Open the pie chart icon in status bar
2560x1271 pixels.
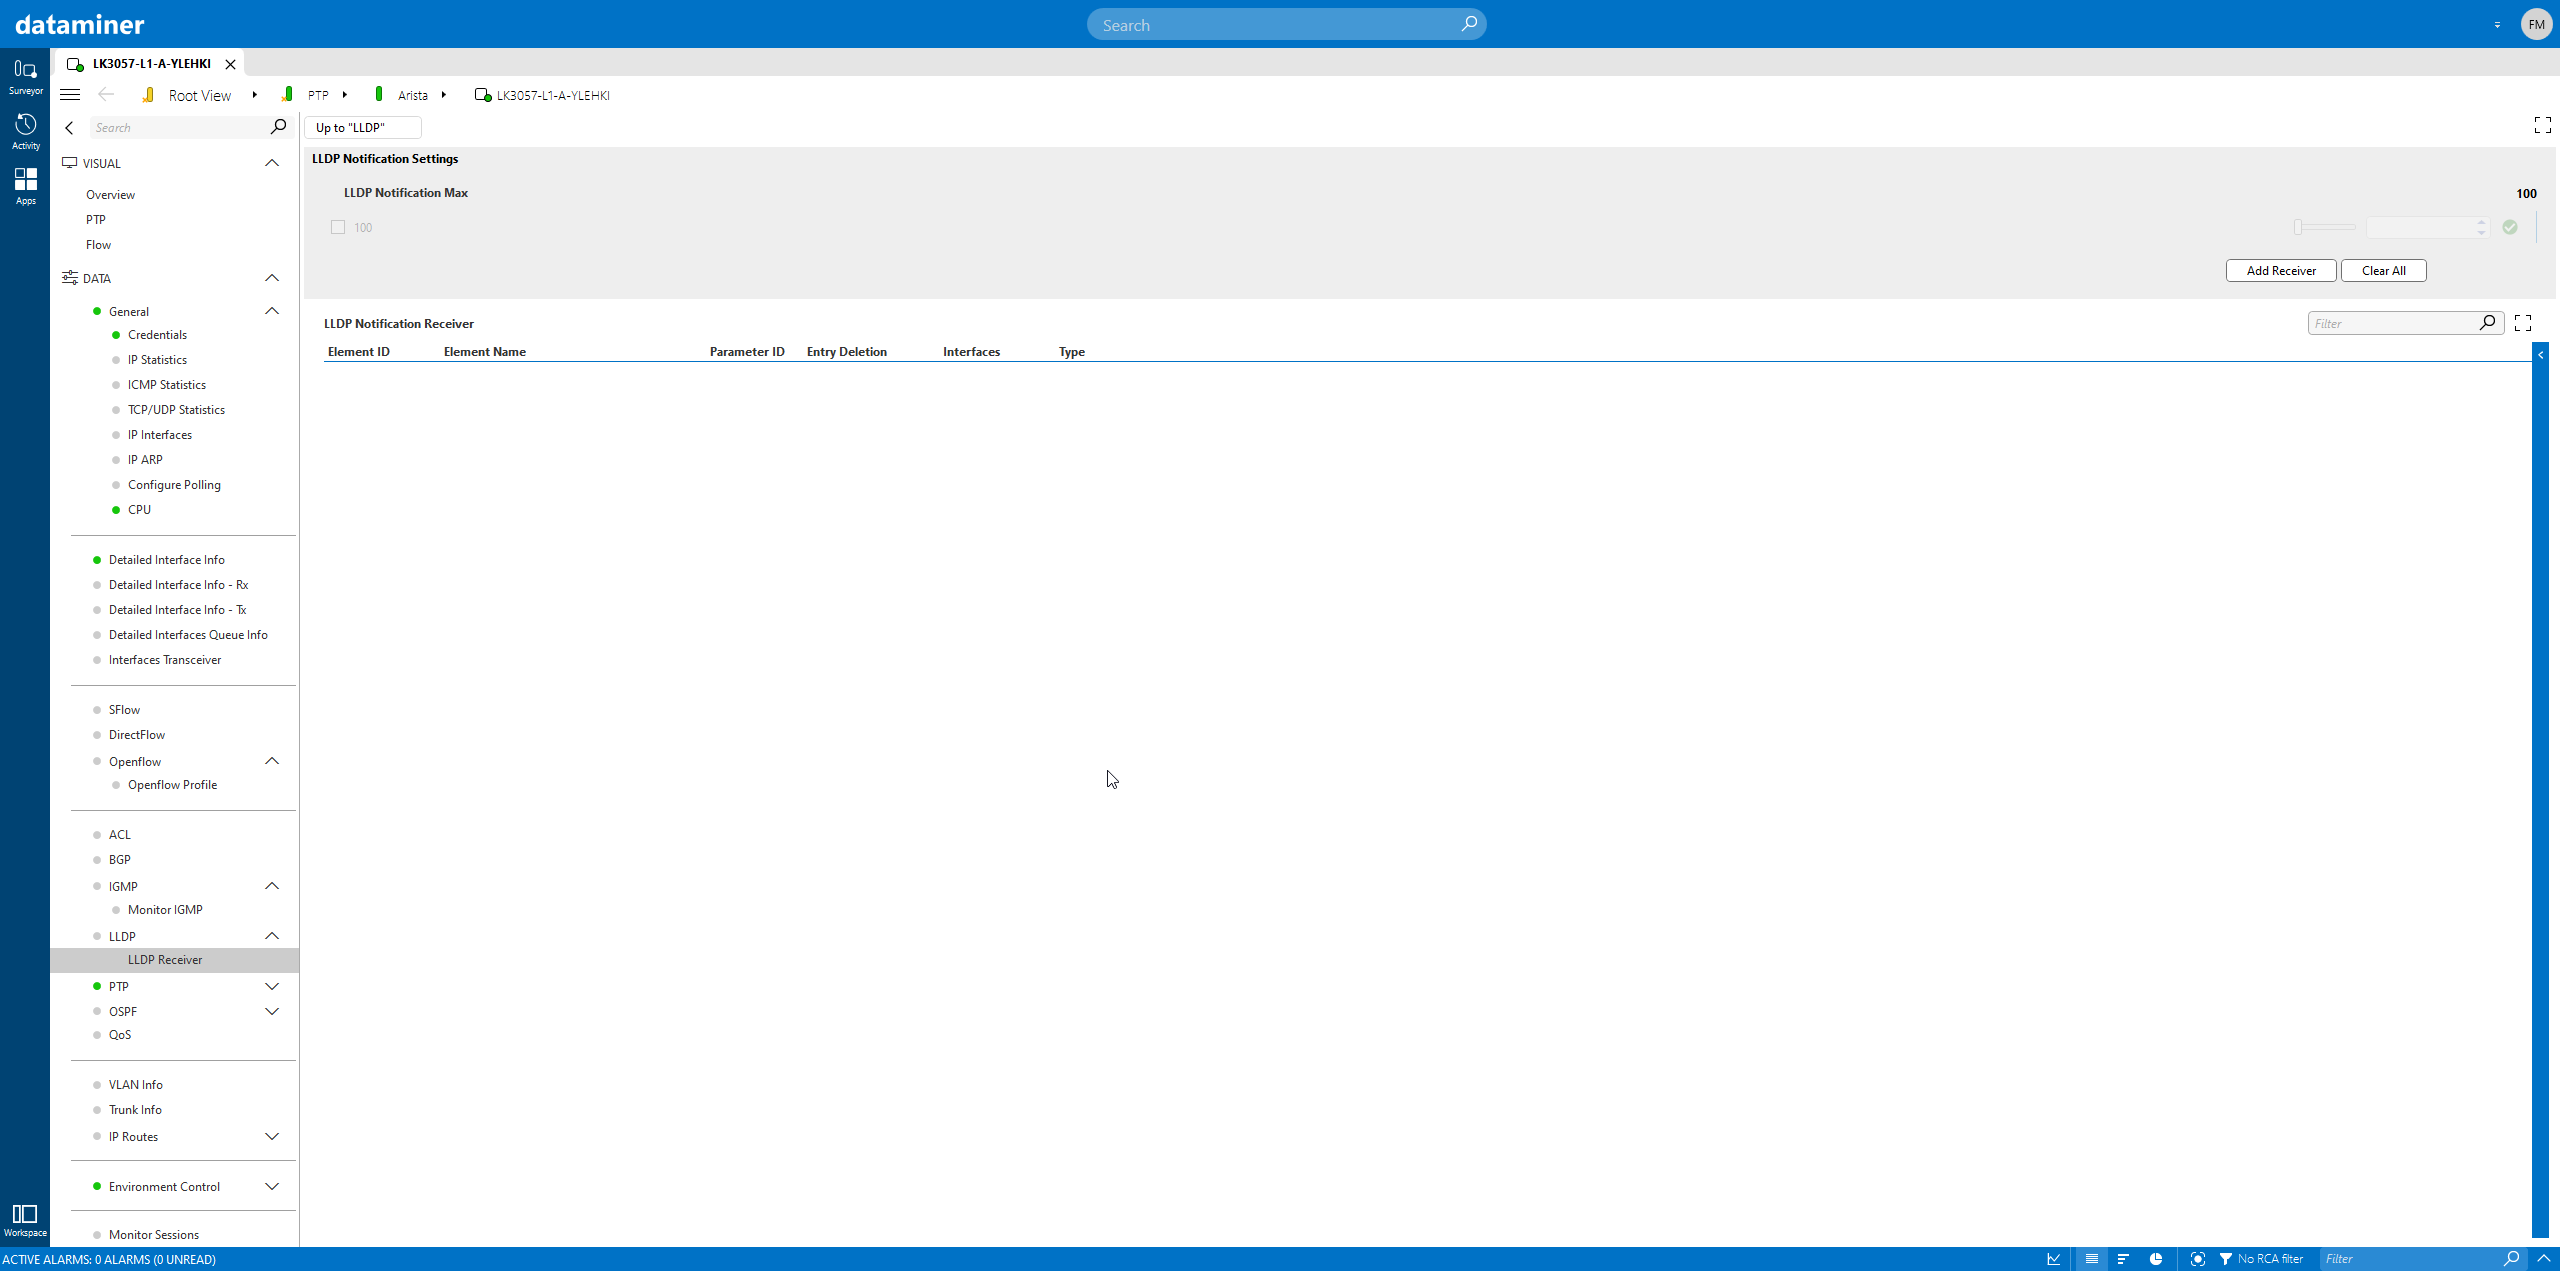point(2156,1259)
